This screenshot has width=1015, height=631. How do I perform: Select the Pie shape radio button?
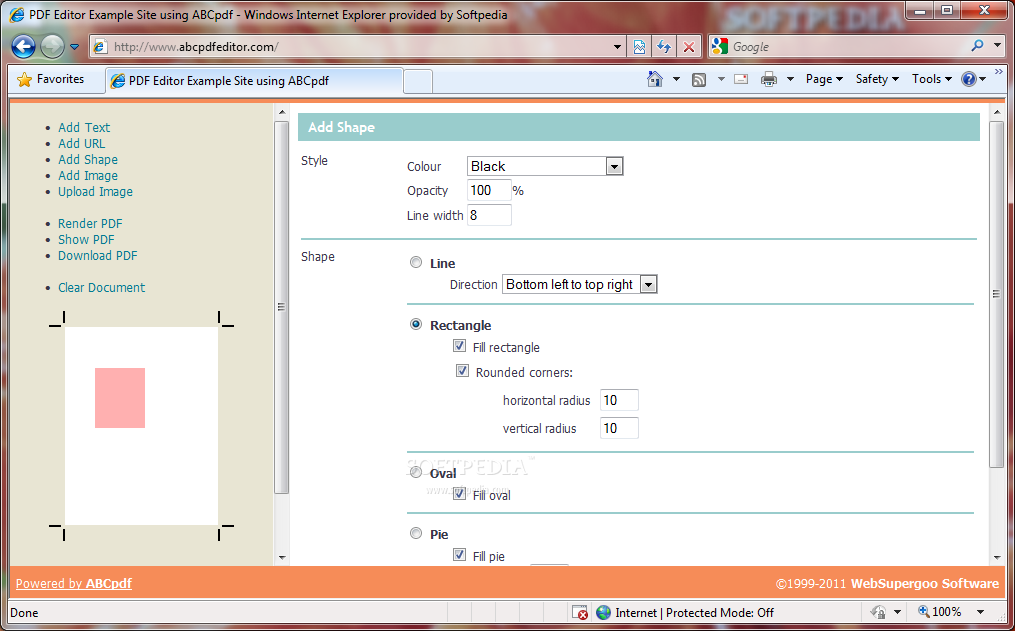pyautogui.click(x=416, y=533)
